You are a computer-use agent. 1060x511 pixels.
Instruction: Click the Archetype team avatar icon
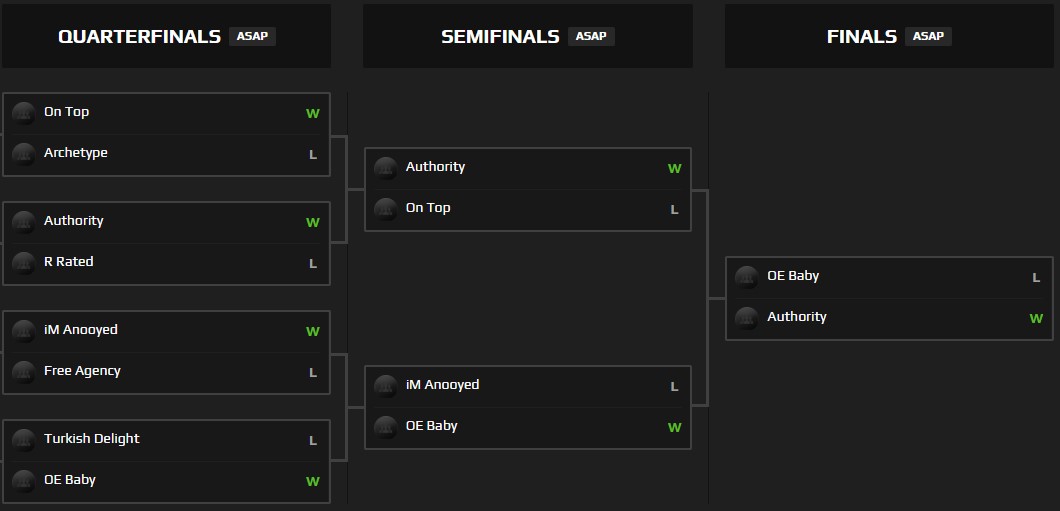[24, 154]
